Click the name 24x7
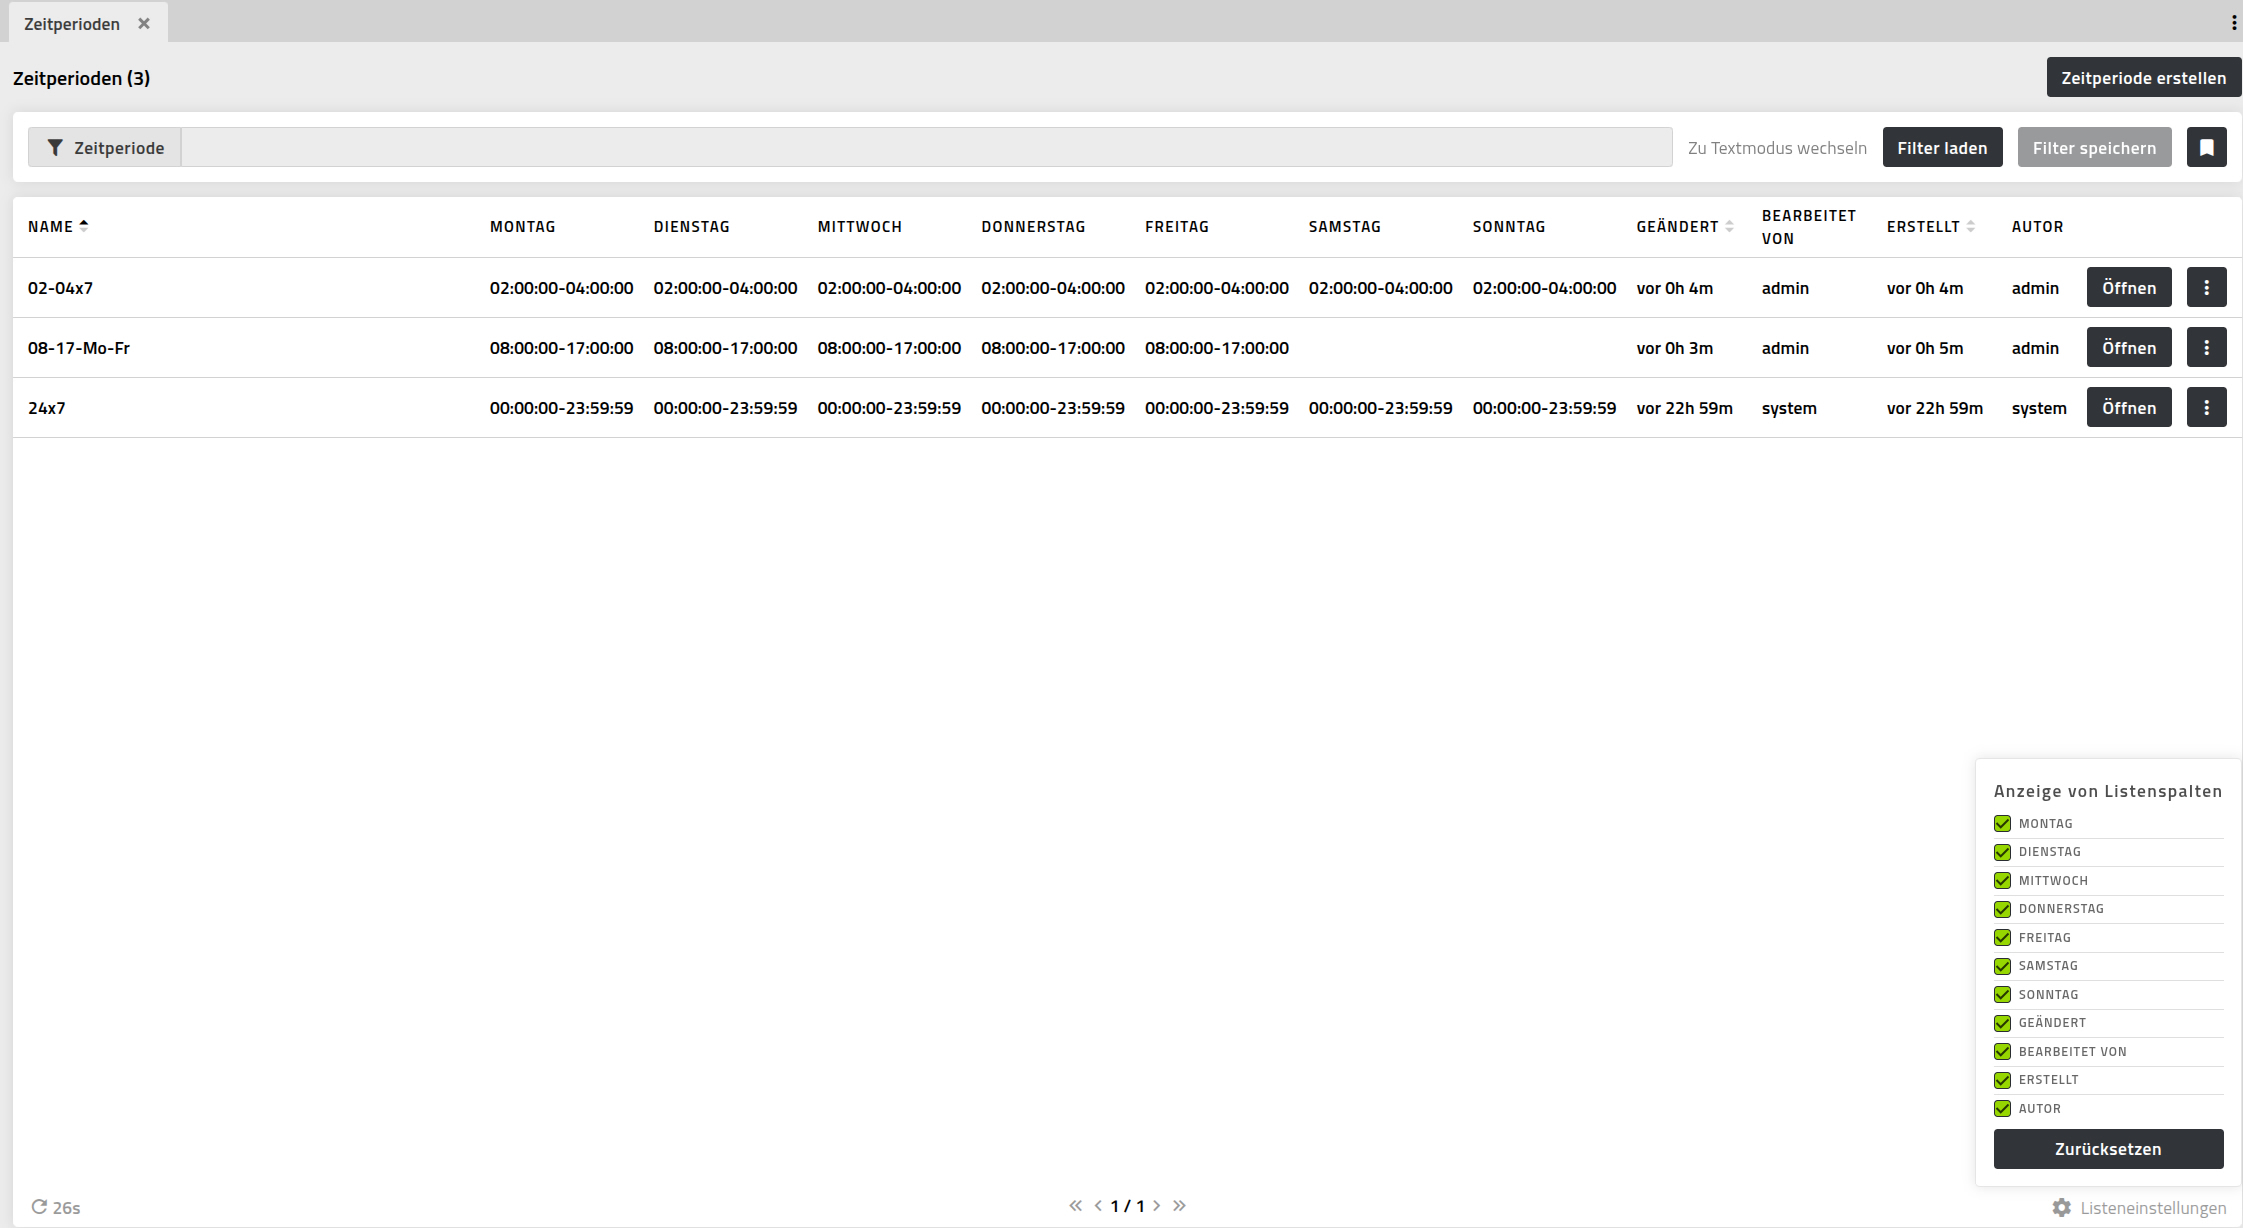The width and height of the screenshot is (2243, 1228). click(46, 408)
